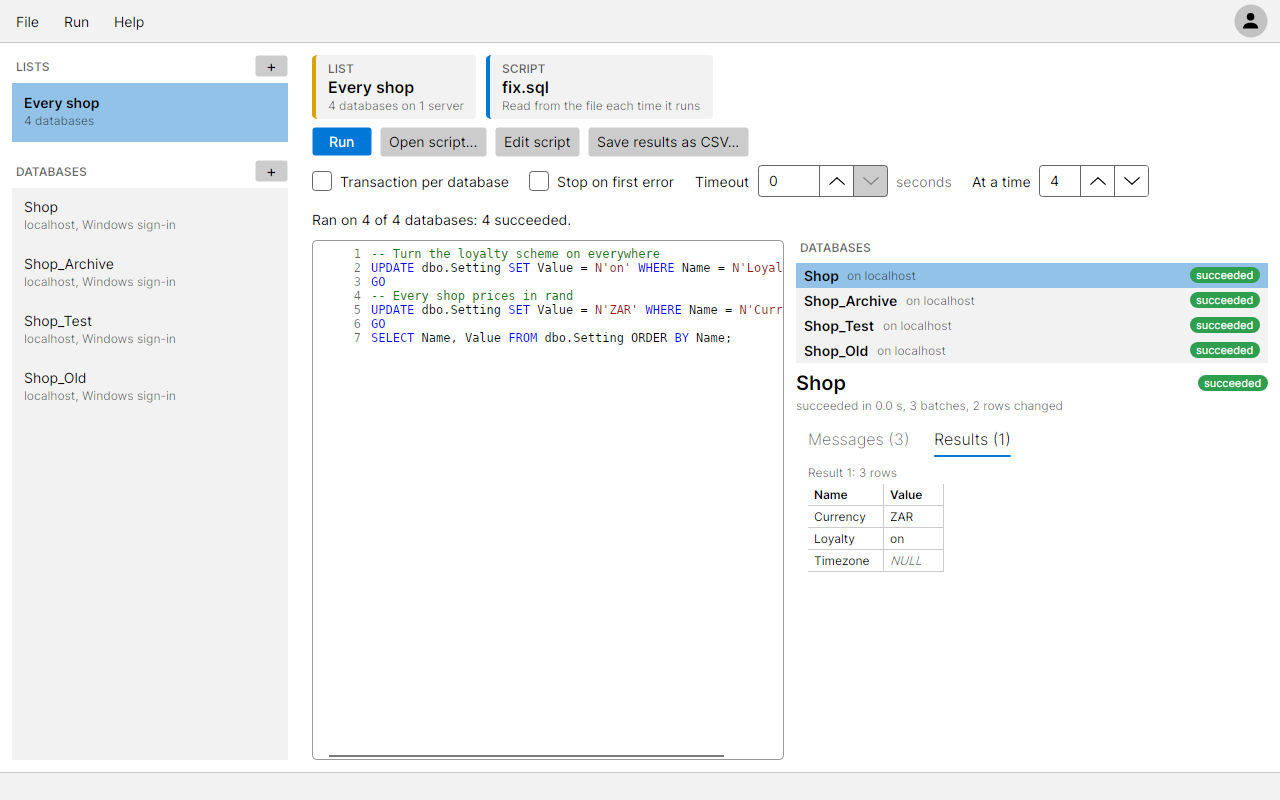Save results as CSV
Screen dimensions: 1280x800
[x=668, y=142]
